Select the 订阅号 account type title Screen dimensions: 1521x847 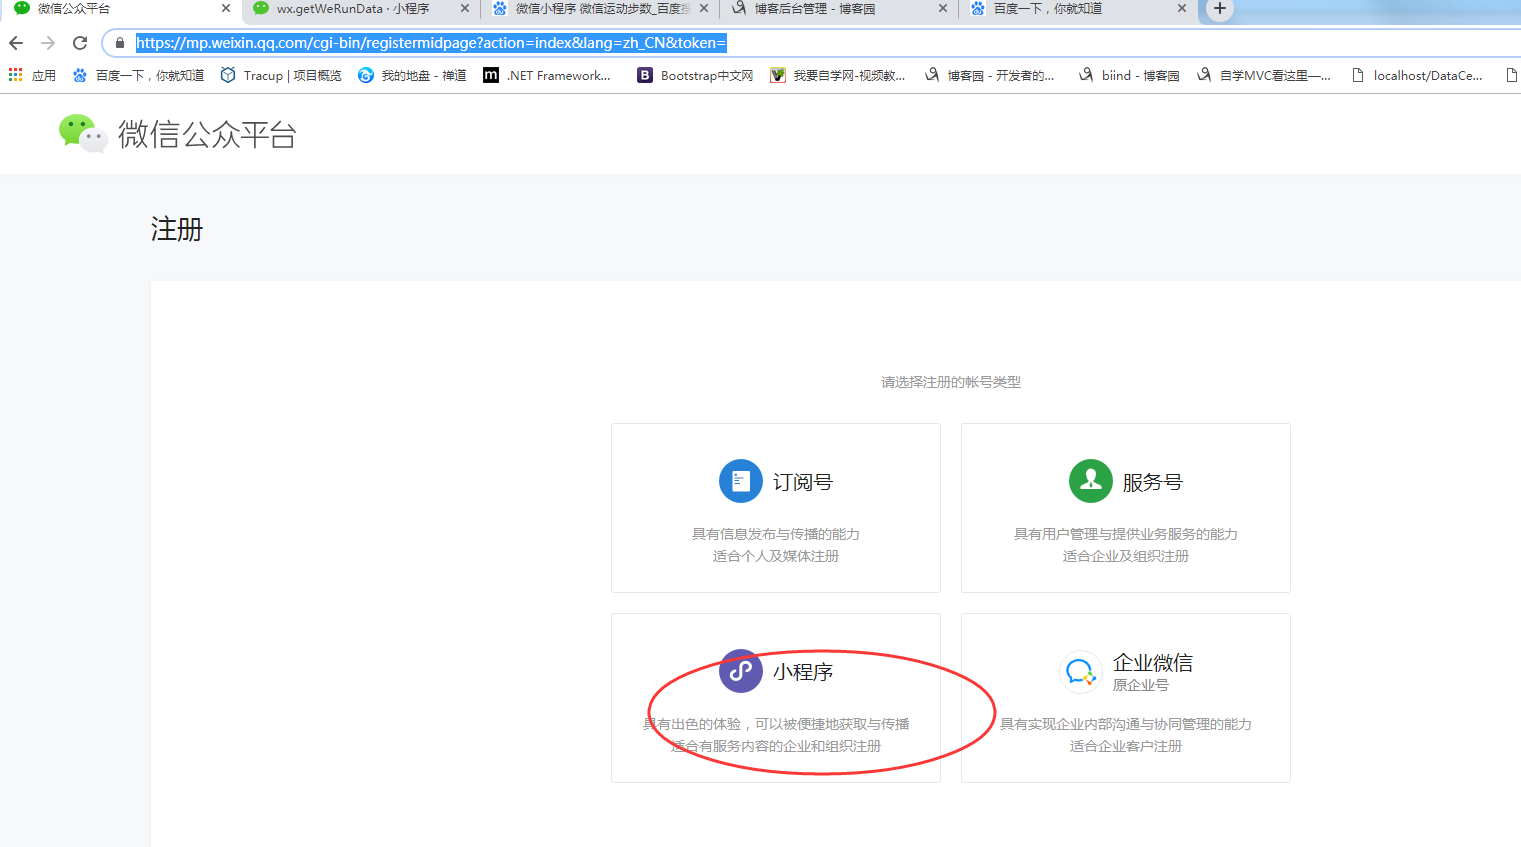click(x=803, y=482)
